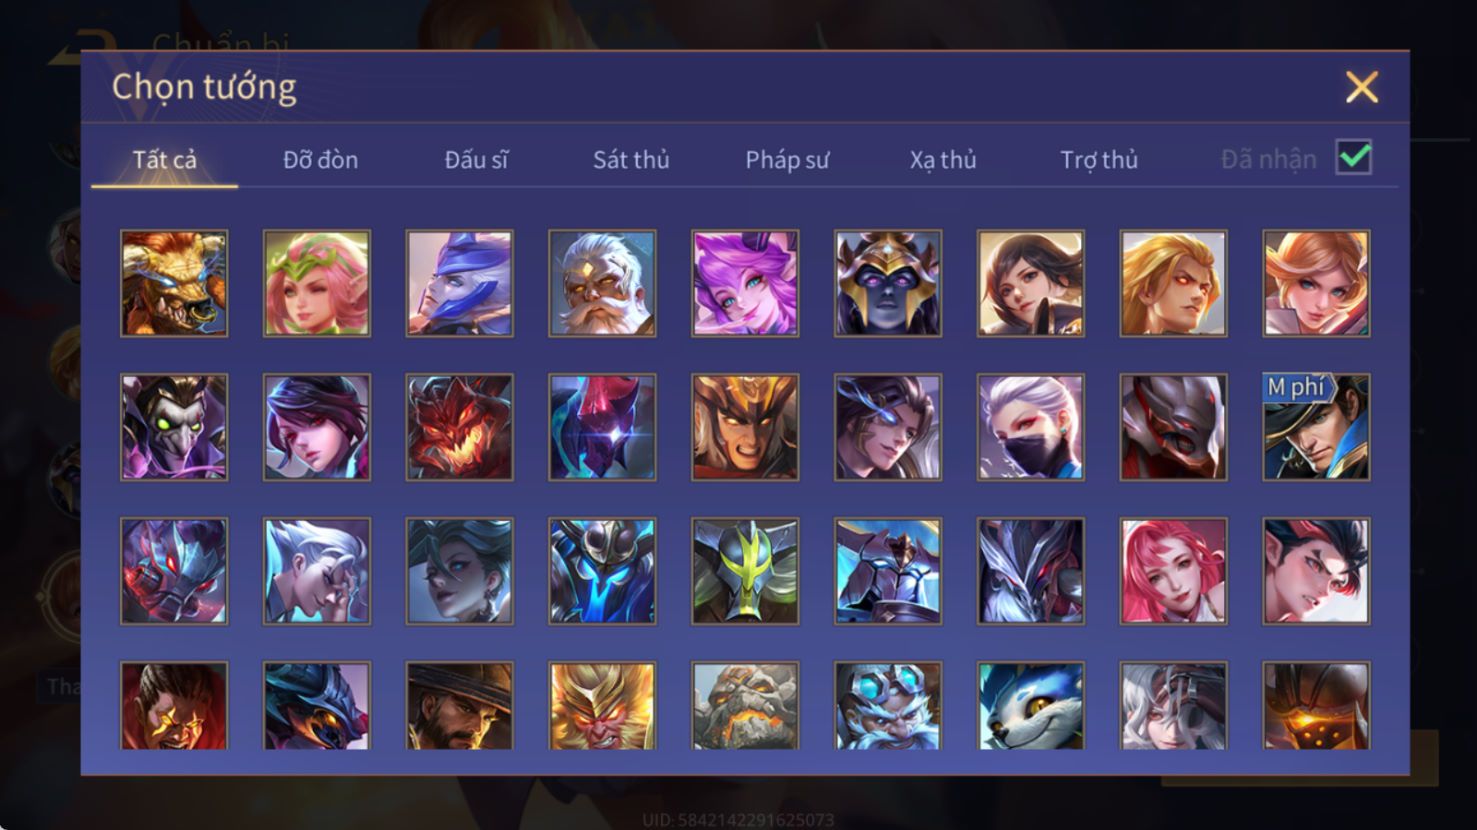Switch to the Trợ thủ tab
The height and width of the screenshot is (830, 1477).
(x=1099, y=160)
